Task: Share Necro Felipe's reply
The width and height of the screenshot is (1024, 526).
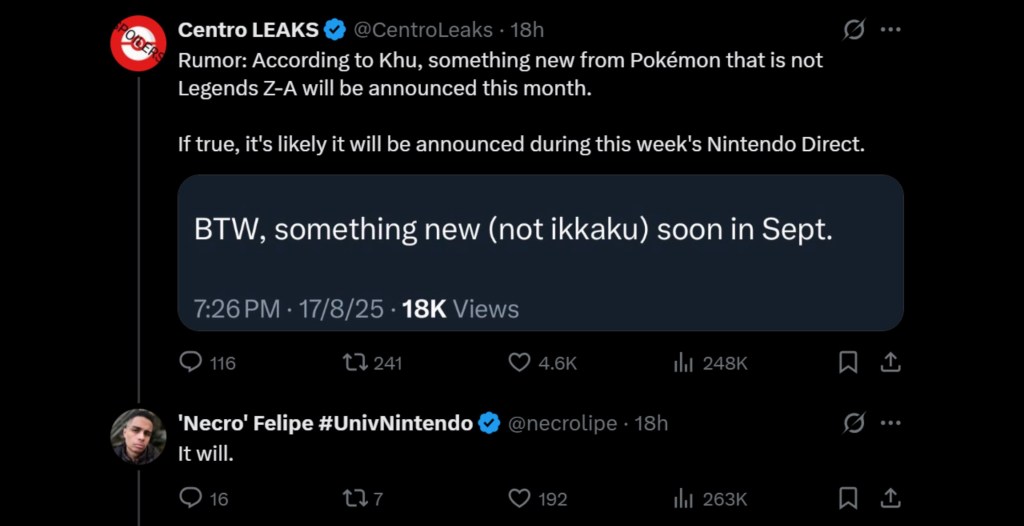Action: (890, 497)
